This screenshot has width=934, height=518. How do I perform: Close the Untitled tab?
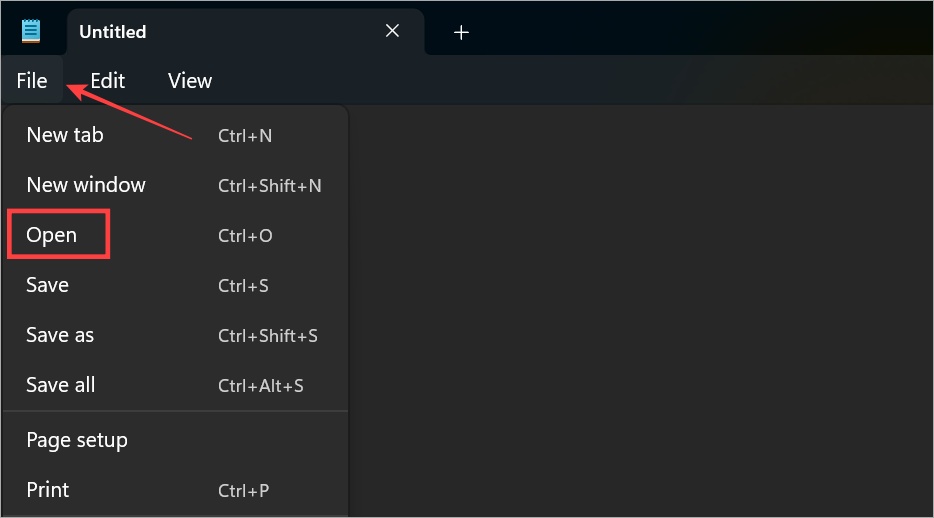pyautogui.click(x=392, y=31)
